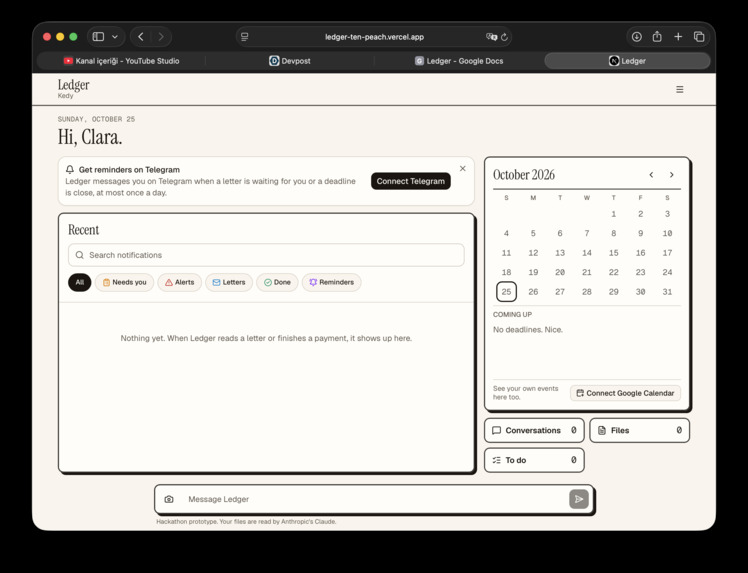Filter notifications by Reminders
Image resolution: width=748 pixels, height=573 pixels.
point(332,282)
